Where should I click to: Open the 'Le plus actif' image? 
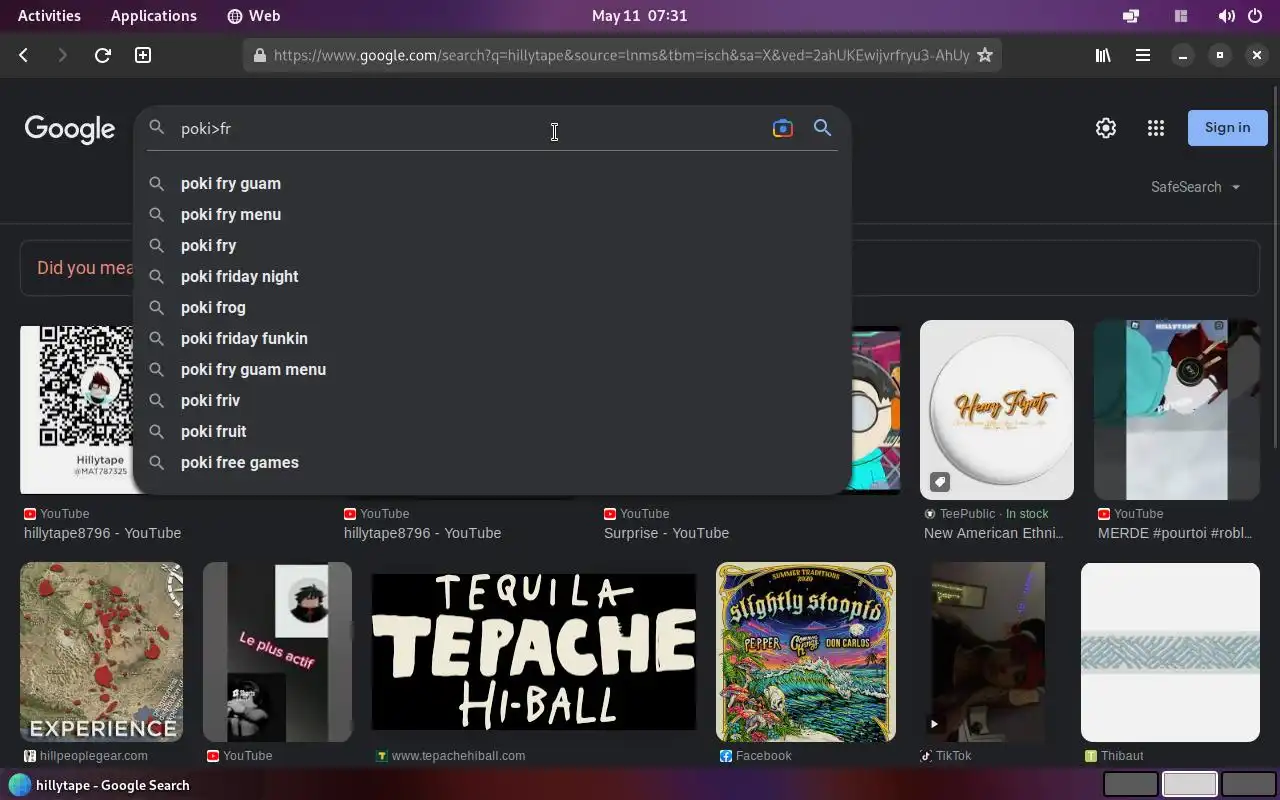point(277,652)
